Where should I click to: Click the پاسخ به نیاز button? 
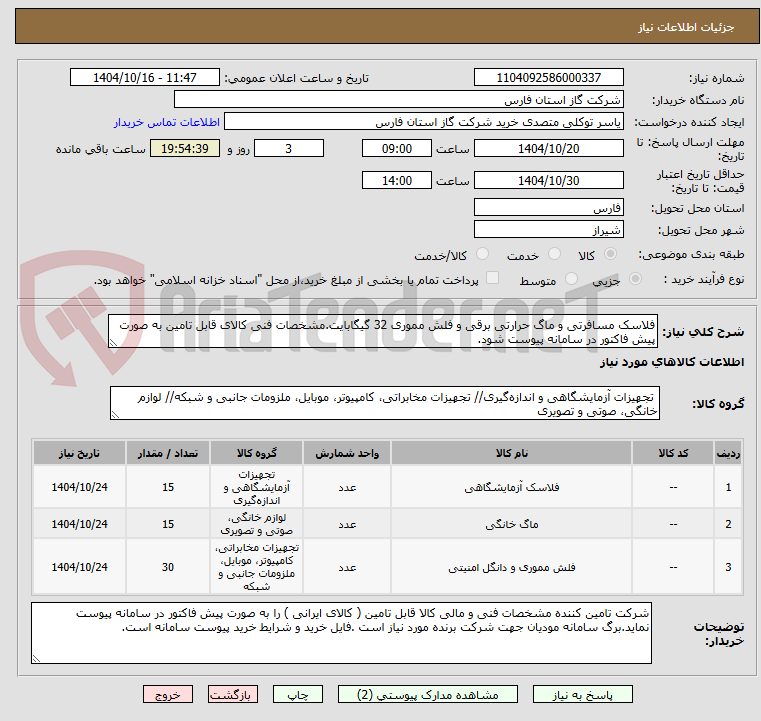[582, 694]
